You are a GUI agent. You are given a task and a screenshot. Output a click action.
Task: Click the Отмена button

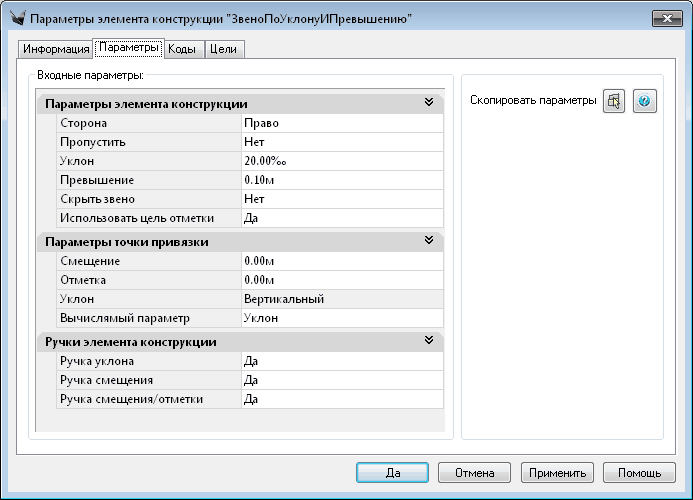coord(474,472)
